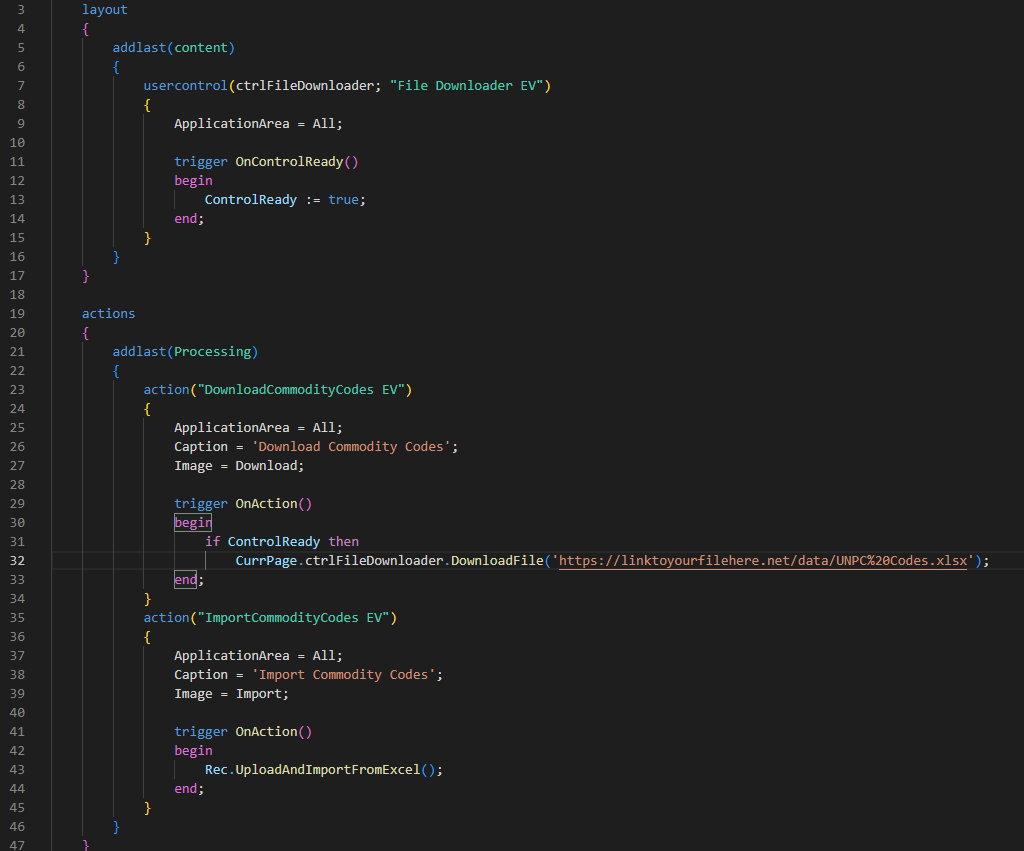Click line number 32 in the gutter
Image resolution: width=1024 pixels, height=851 pixels.
(18, 560)
